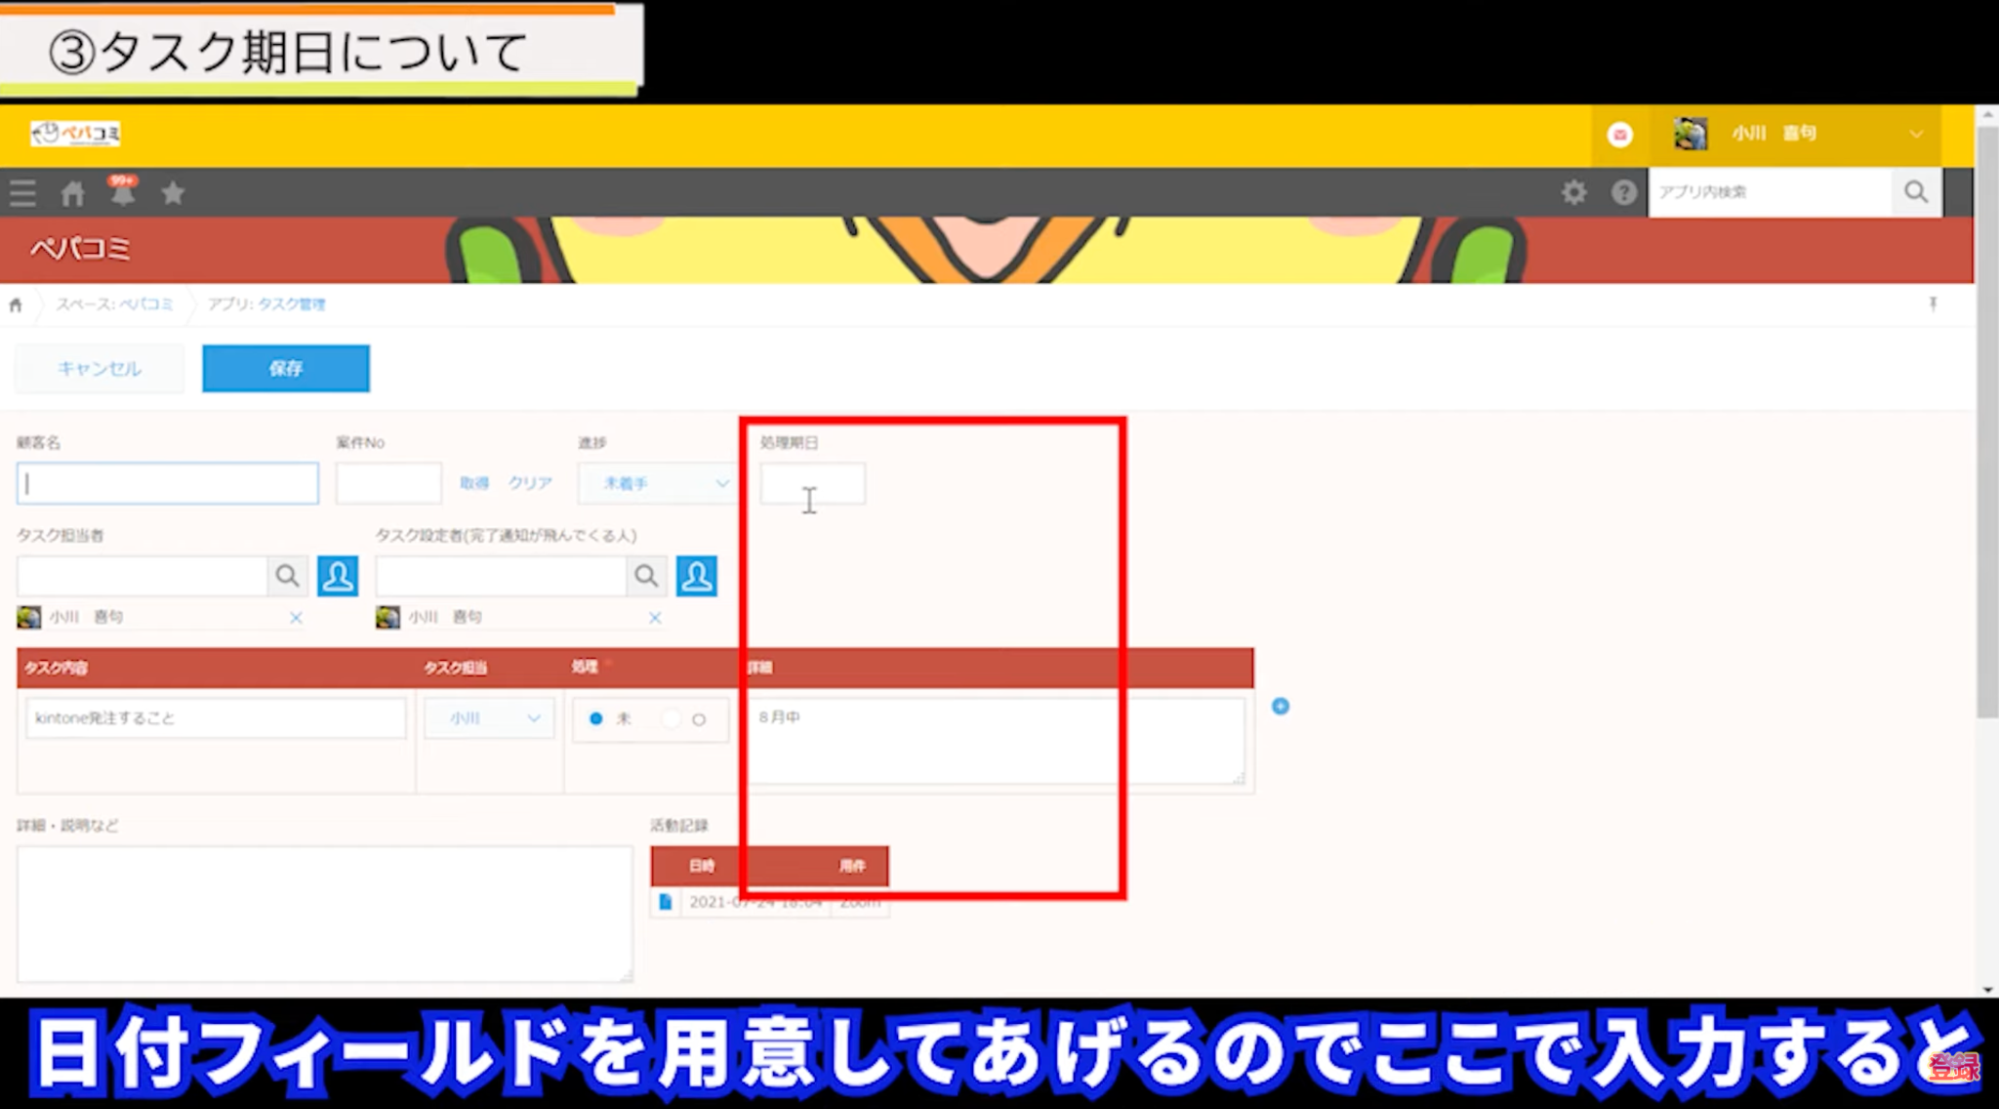This screenshot has height=1109, width=1999.
Task: Click the キャンセル button
Action: pos(99,368)
